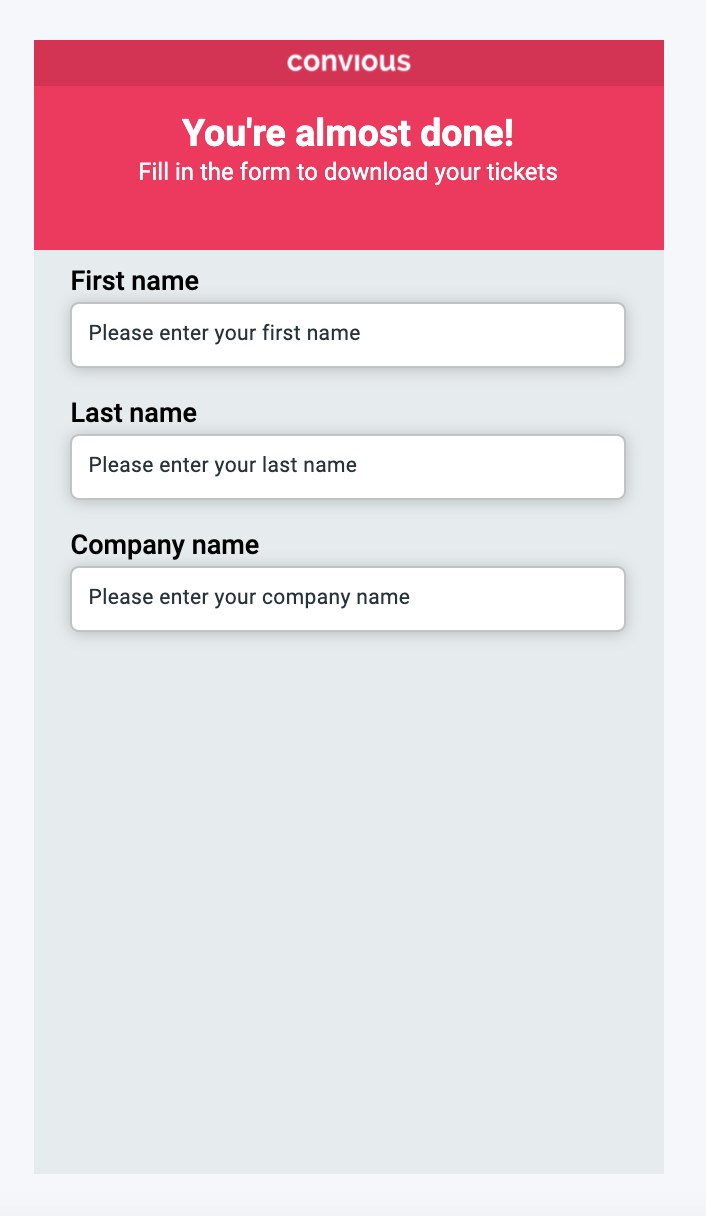
Task: Click the dark red top bar beside the logo
Action: click(150, 63)
